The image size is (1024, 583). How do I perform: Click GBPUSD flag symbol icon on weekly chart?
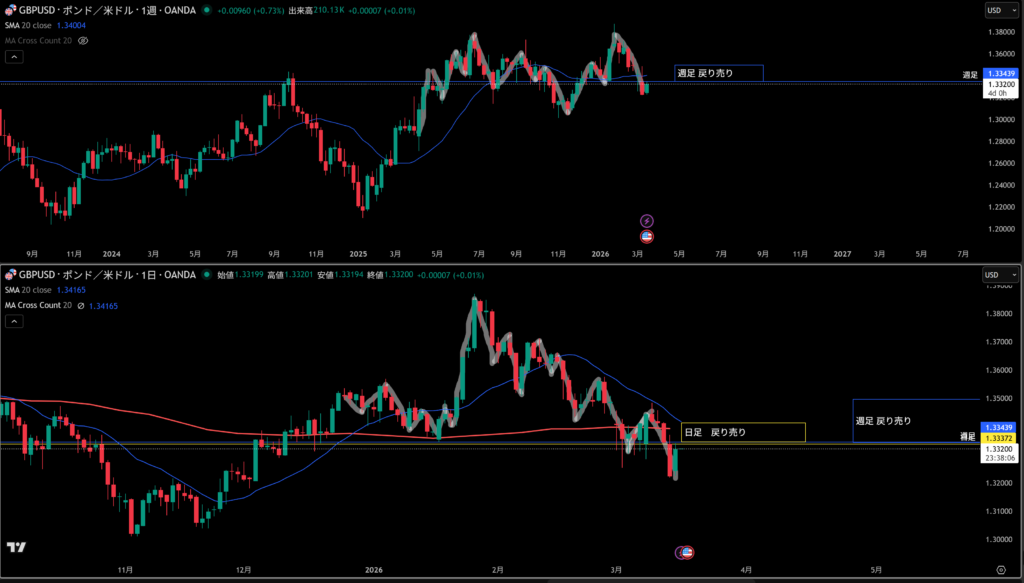tap(11, 10)
